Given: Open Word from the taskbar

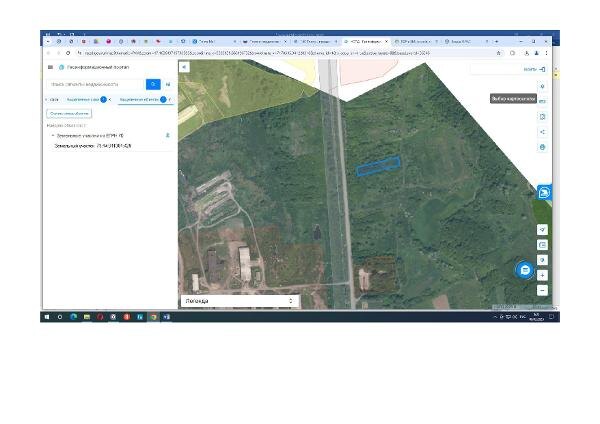Looking at the screenshot, I should point(166,317).
